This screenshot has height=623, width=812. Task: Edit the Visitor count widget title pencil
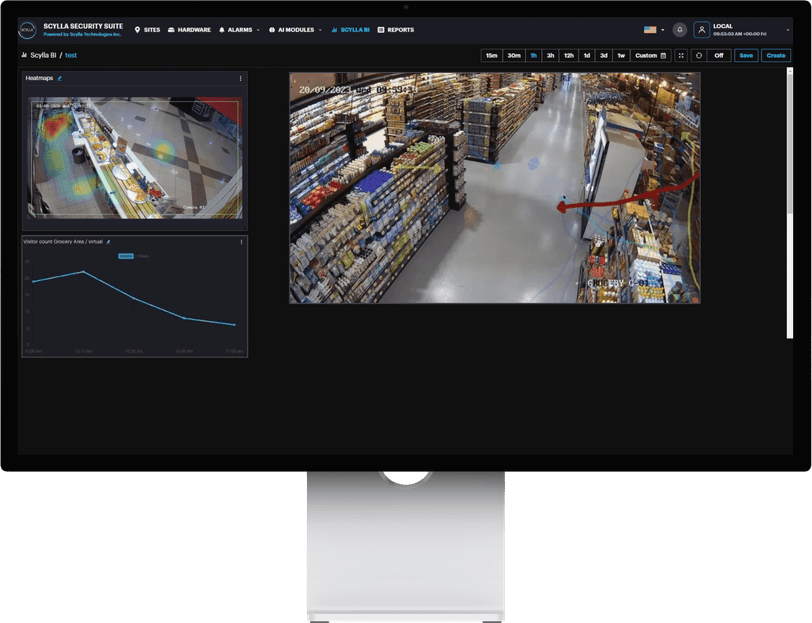point(108,242)
